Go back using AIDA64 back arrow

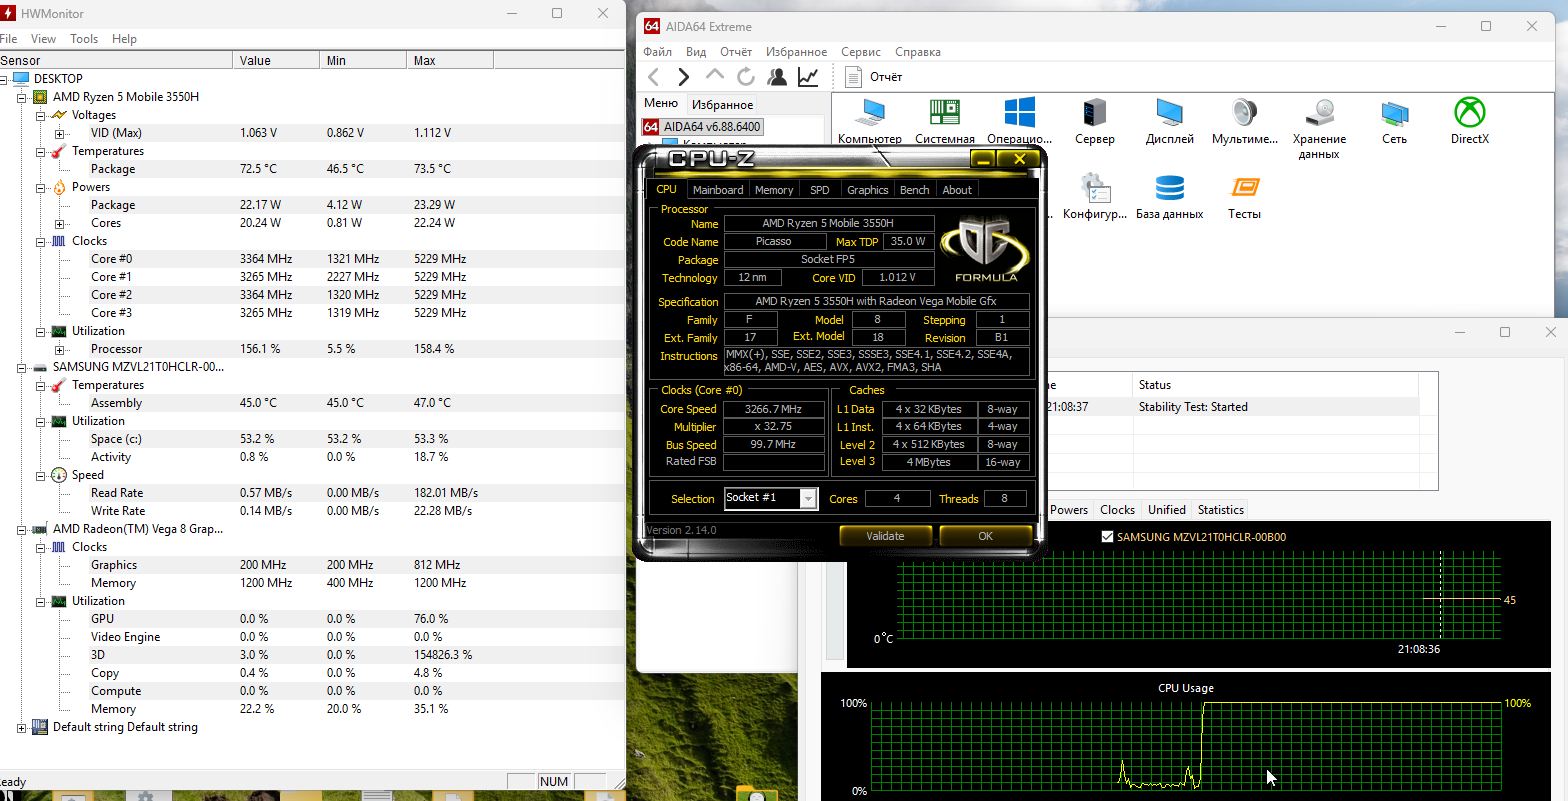(x=653, y=77)
